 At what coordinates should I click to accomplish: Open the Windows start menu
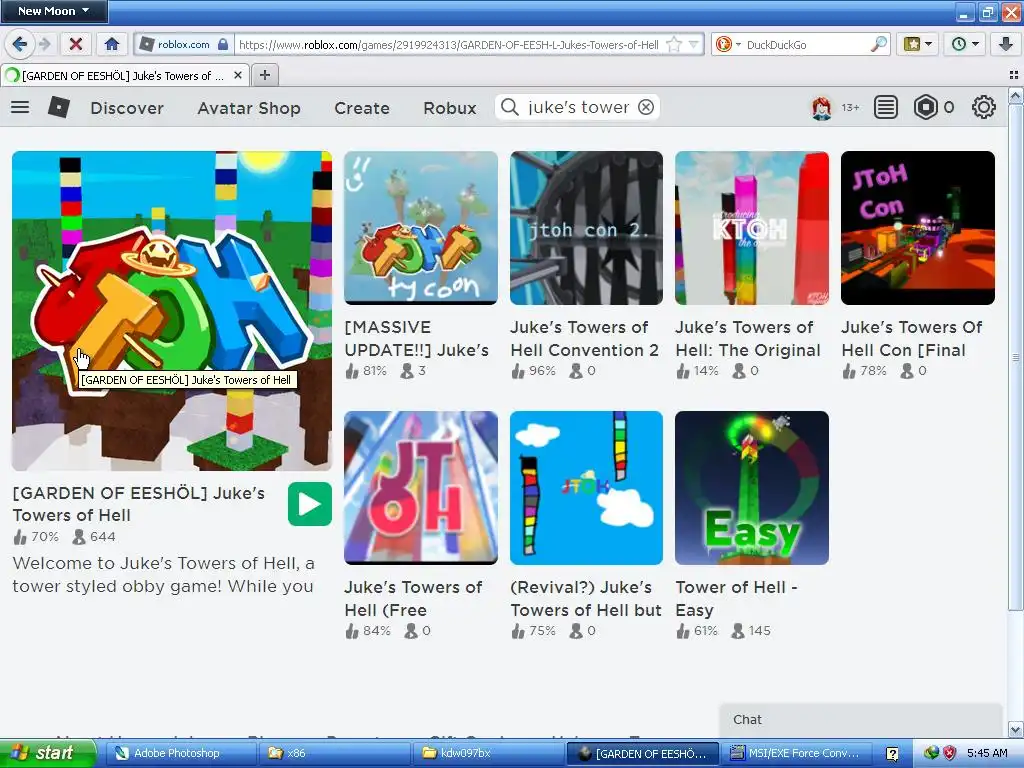coord(48,753)
